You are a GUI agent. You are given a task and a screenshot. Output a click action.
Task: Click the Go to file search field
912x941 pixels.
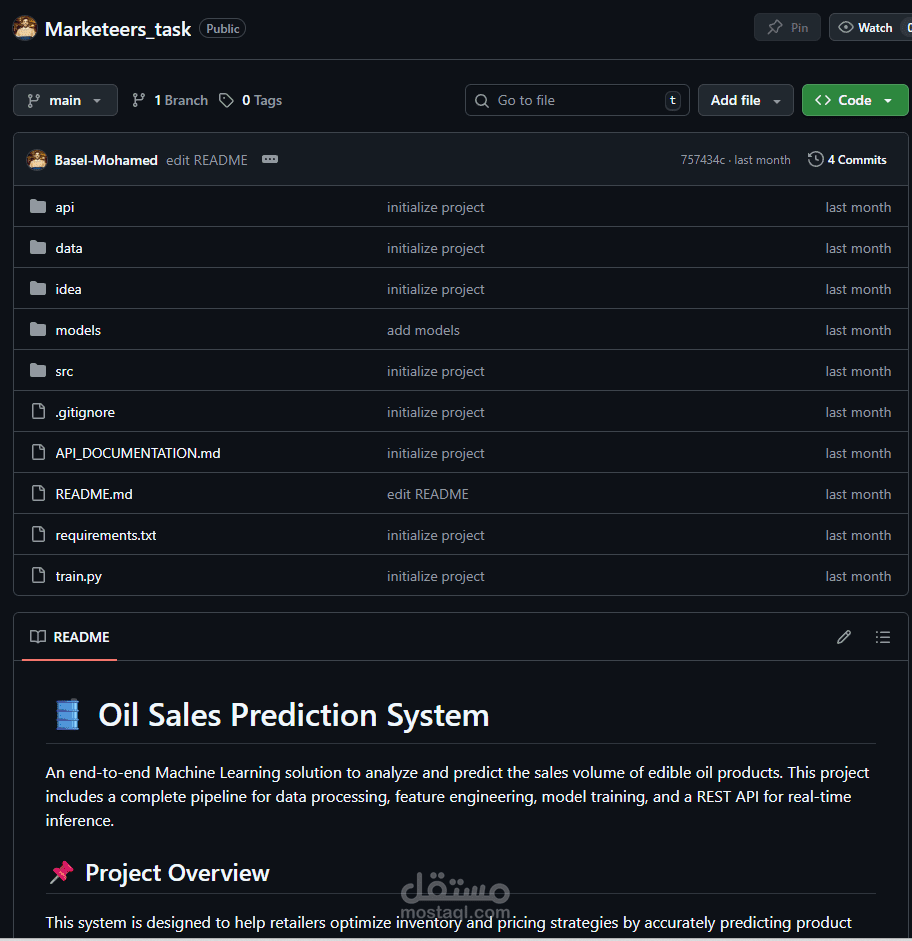point(575,100)
